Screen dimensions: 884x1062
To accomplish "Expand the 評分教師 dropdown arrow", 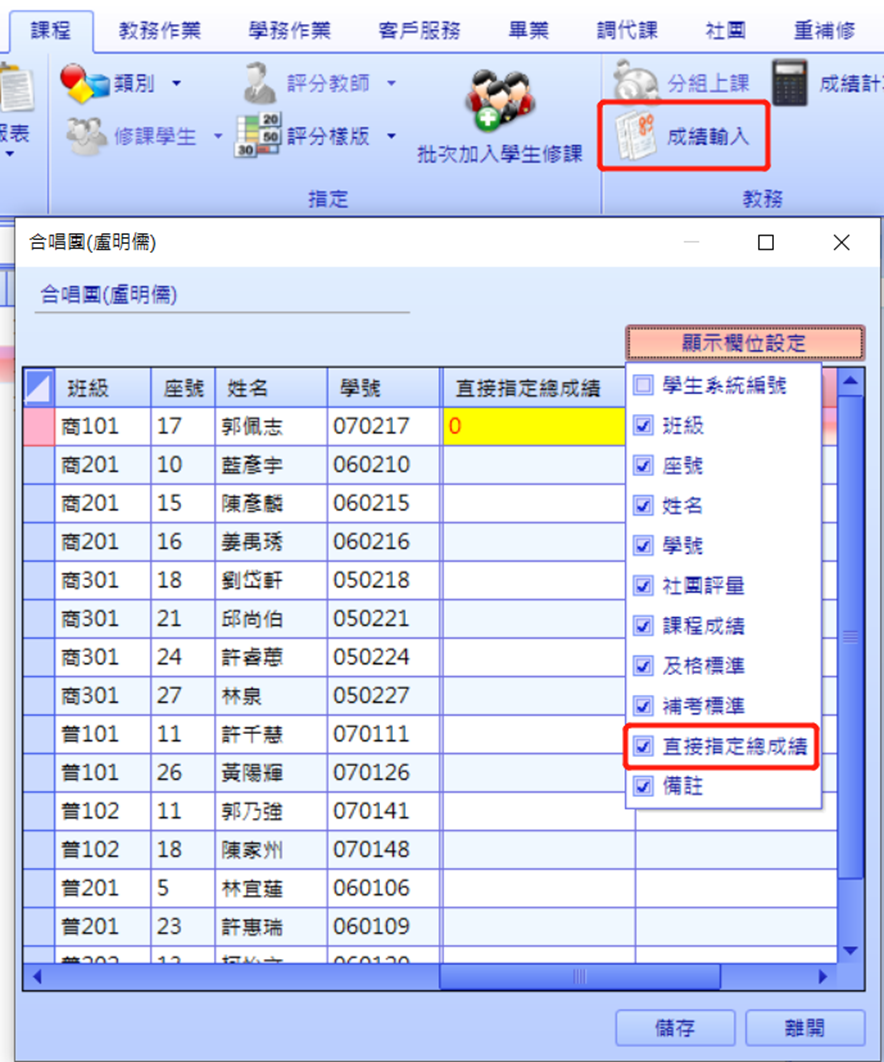I will tap(392, 83).
